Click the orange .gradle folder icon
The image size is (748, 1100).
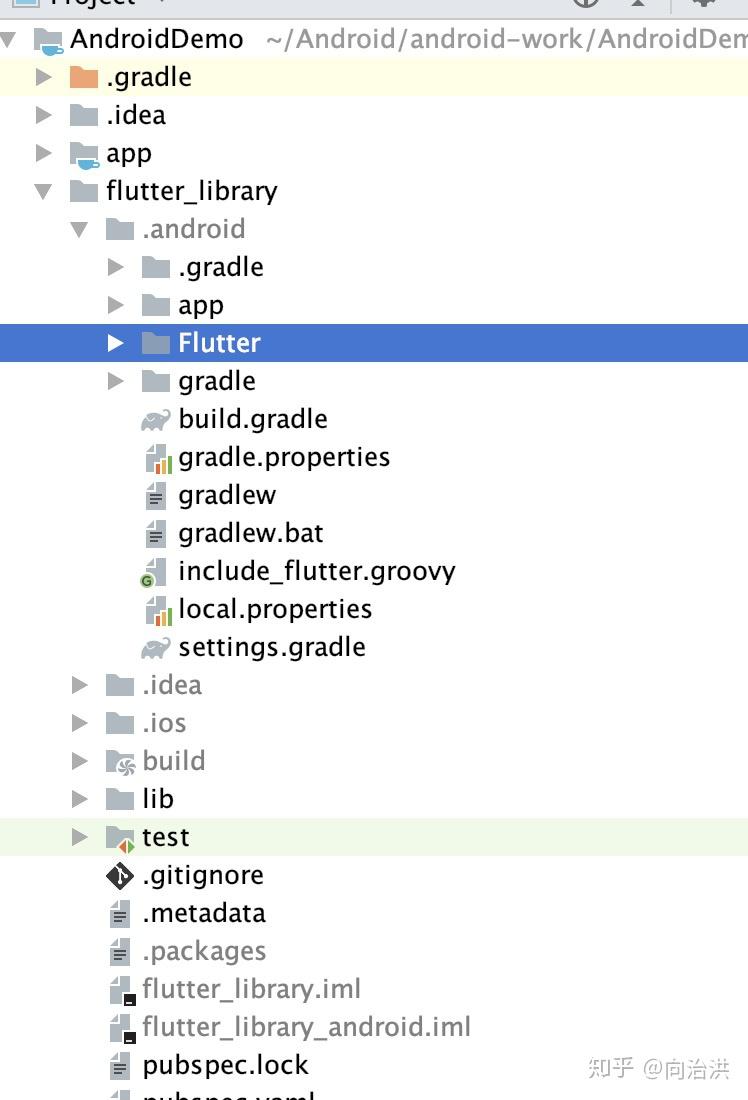click(x=84, y=78)
